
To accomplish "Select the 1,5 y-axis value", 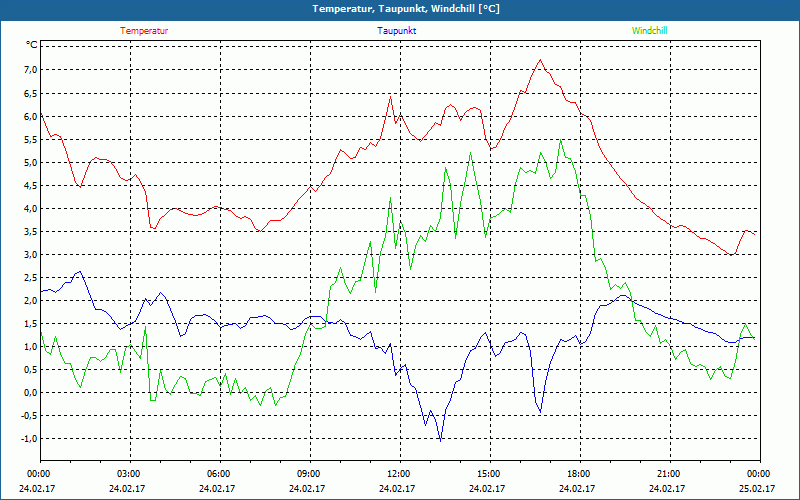I will [x=32, y=323].
